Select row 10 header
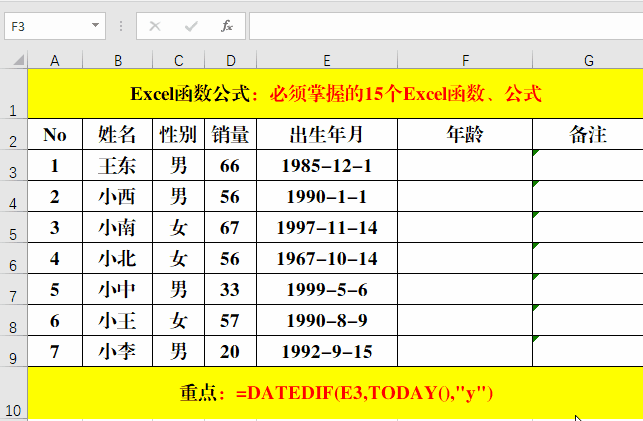 tap(14, 393)
